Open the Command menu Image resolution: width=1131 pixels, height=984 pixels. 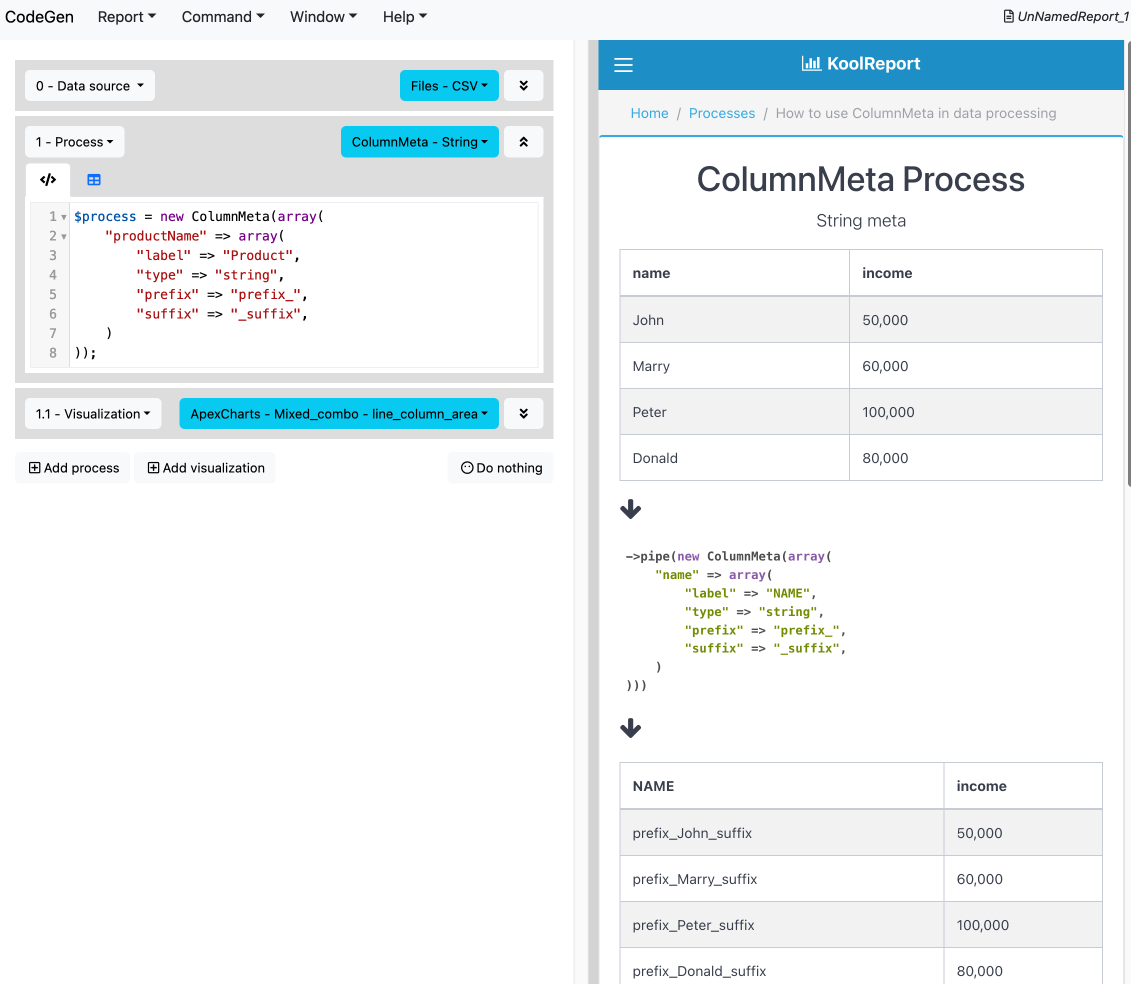[223, 17]
